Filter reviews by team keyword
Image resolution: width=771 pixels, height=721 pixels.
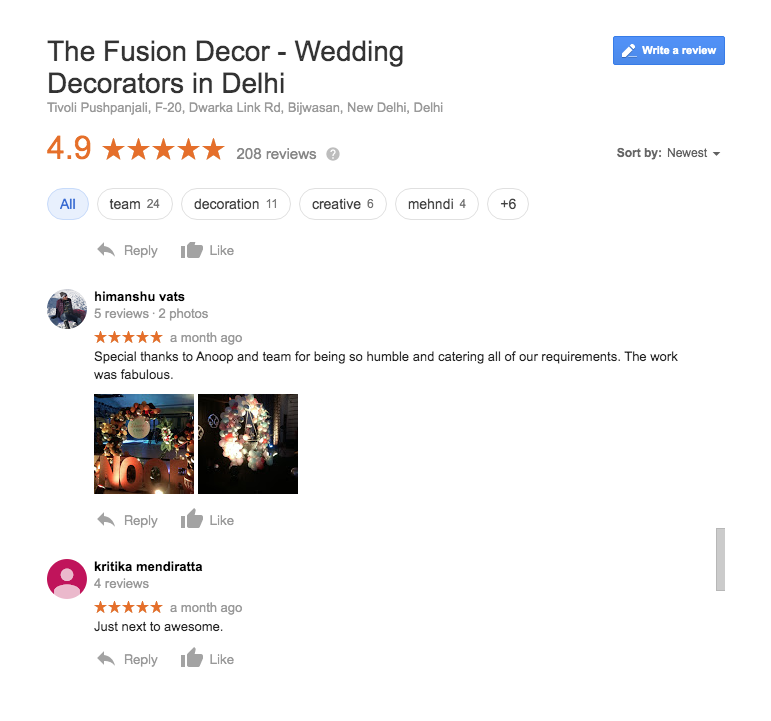(135, 204)
